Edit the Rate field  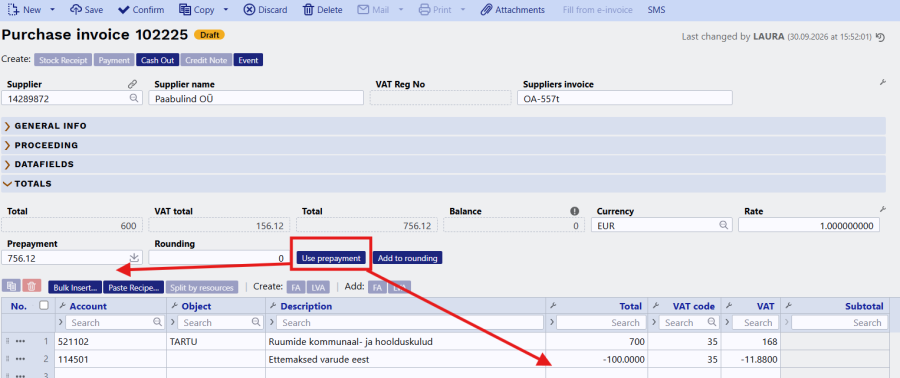[809, 225]
